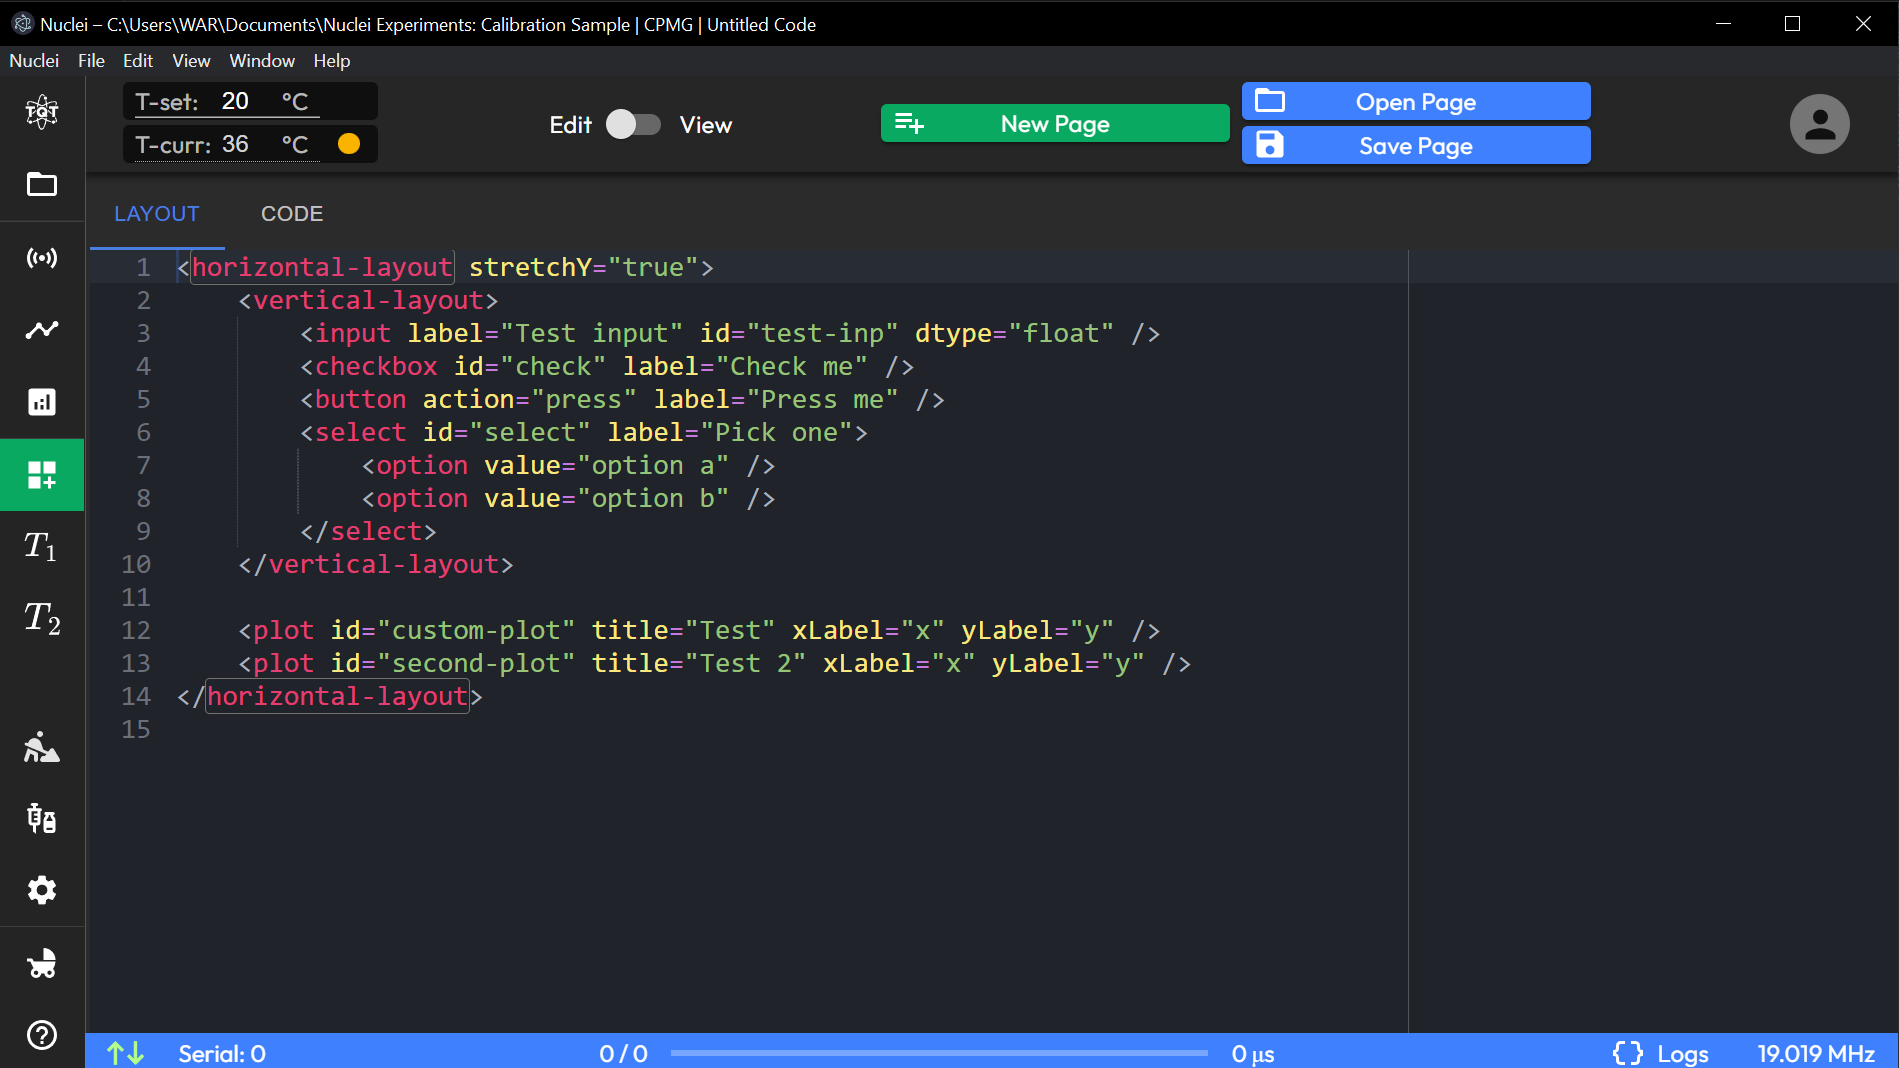
Task: Open the T1 experiment icon
Action: pyautogui.click(x=42, y=546)
